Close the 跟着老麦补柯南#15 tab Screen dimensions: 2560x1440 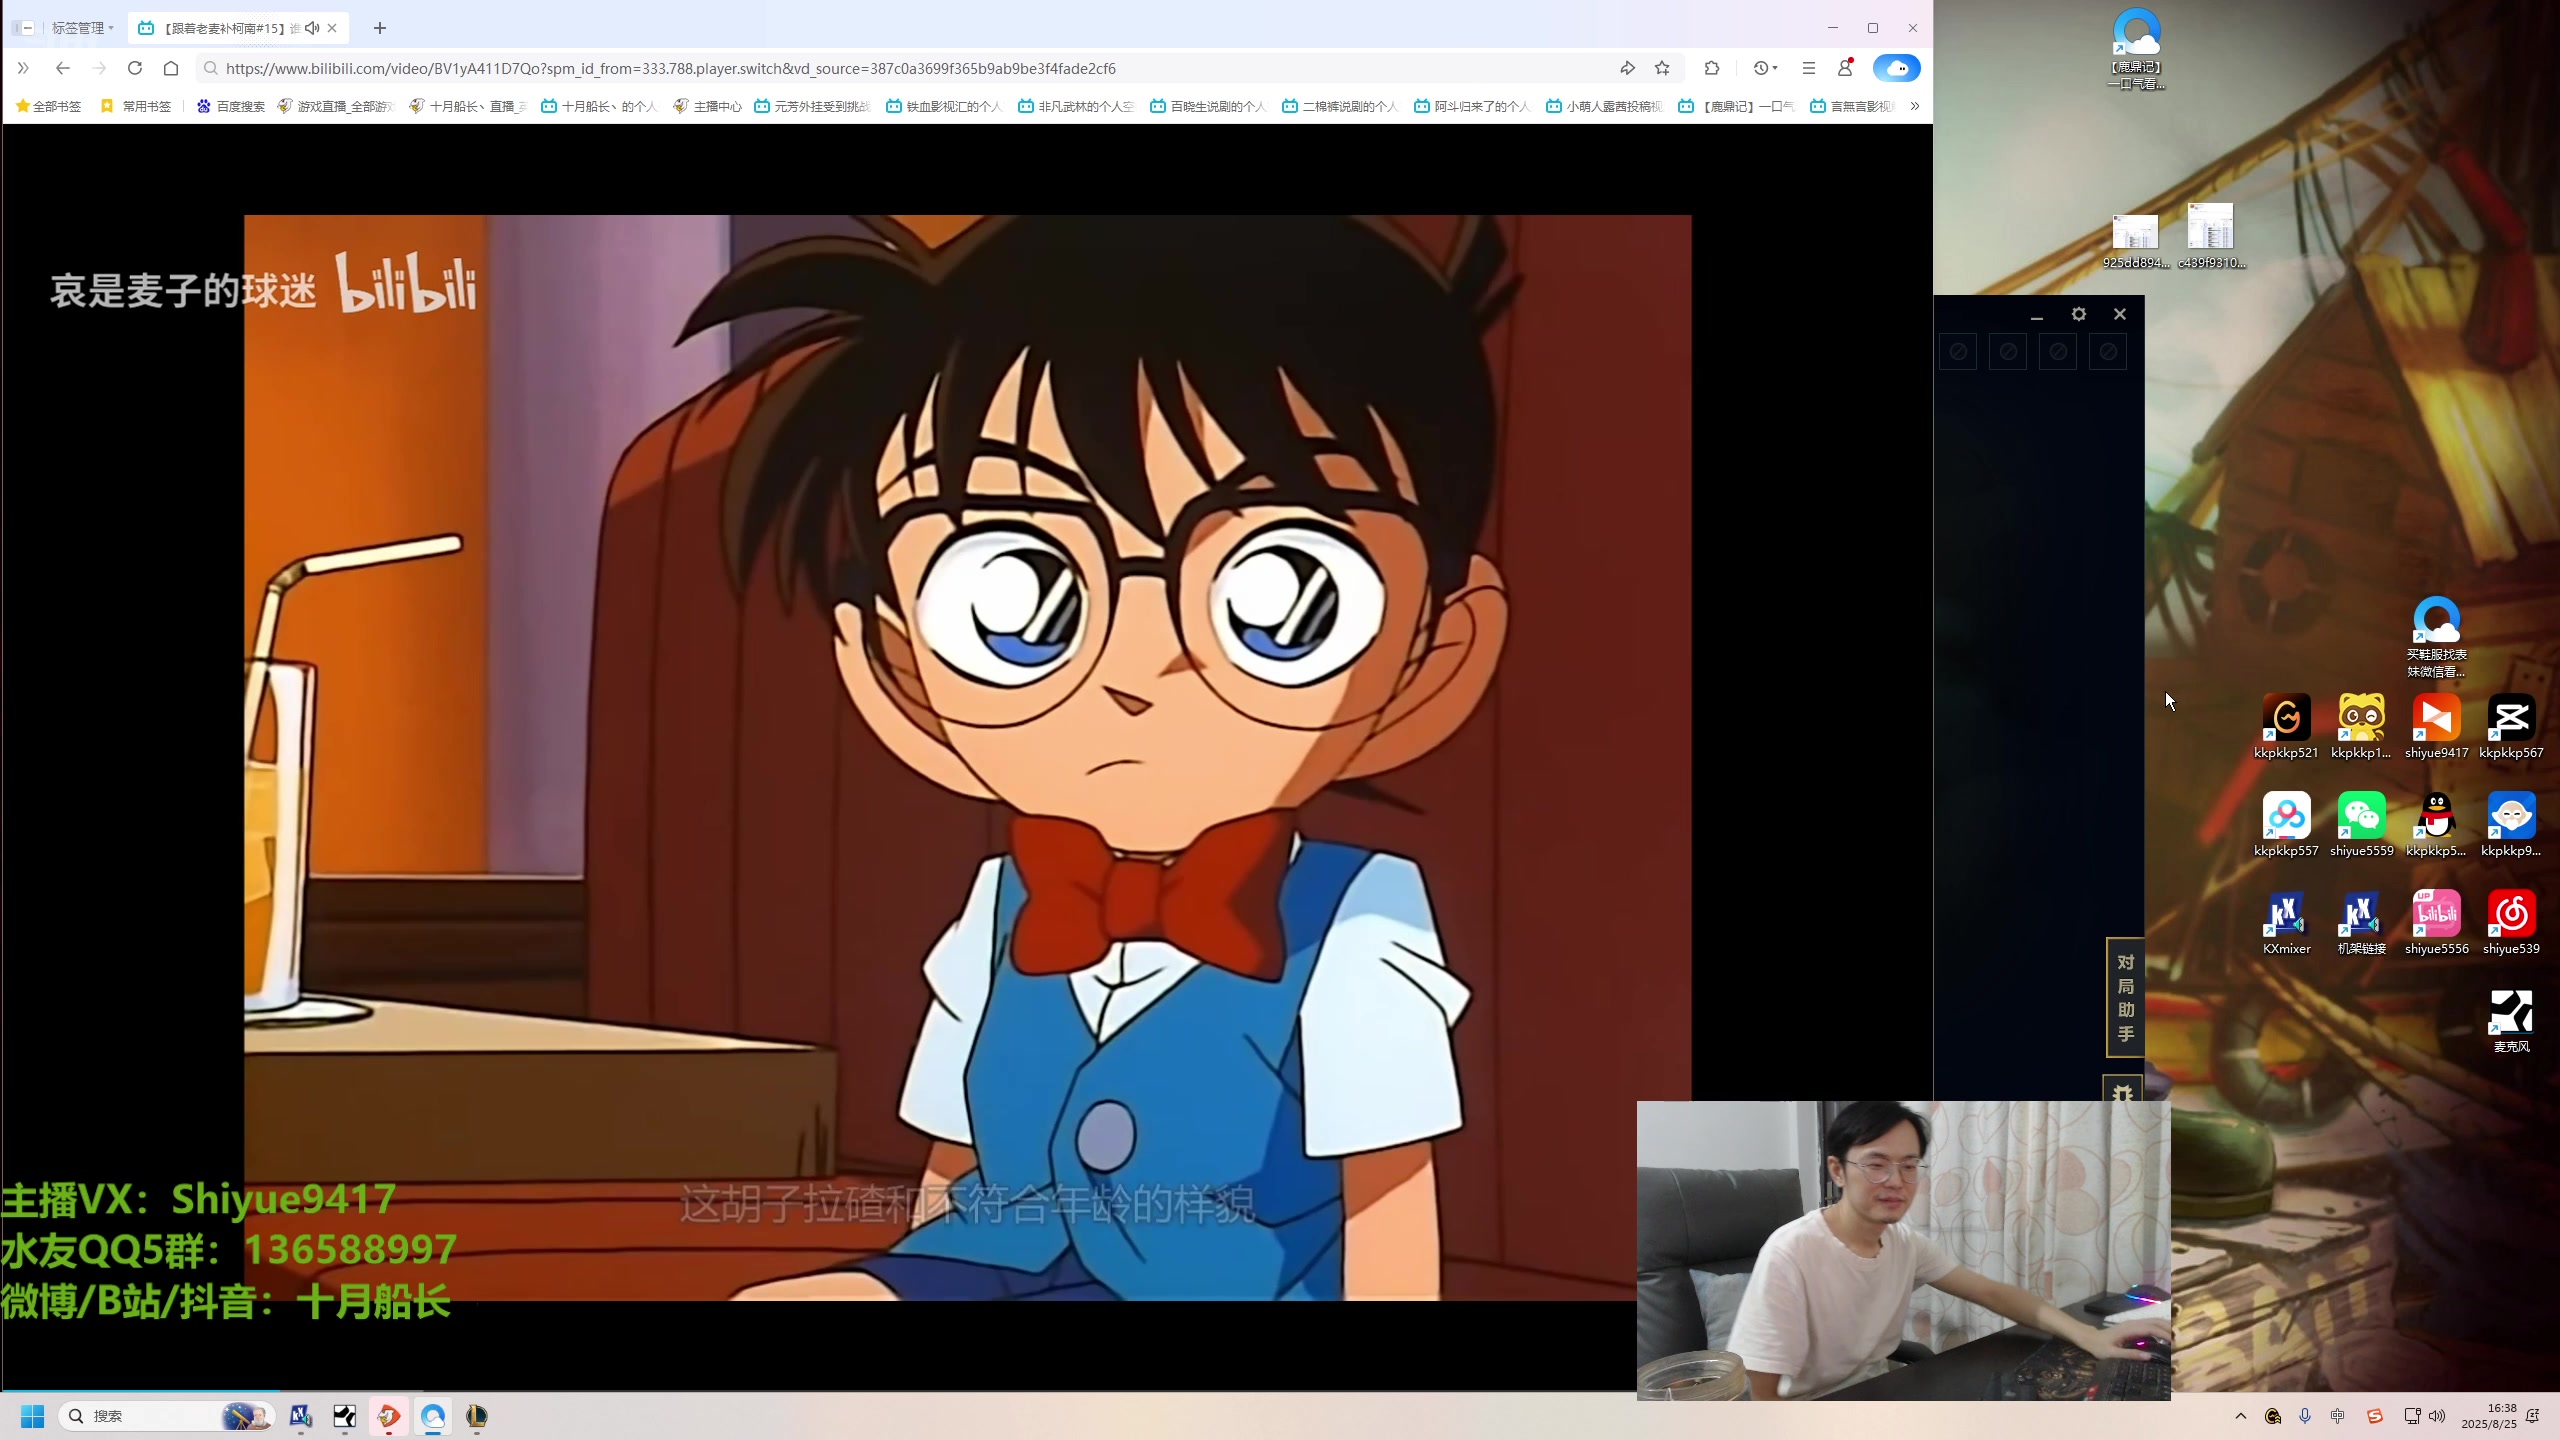[x=332, y=28]
